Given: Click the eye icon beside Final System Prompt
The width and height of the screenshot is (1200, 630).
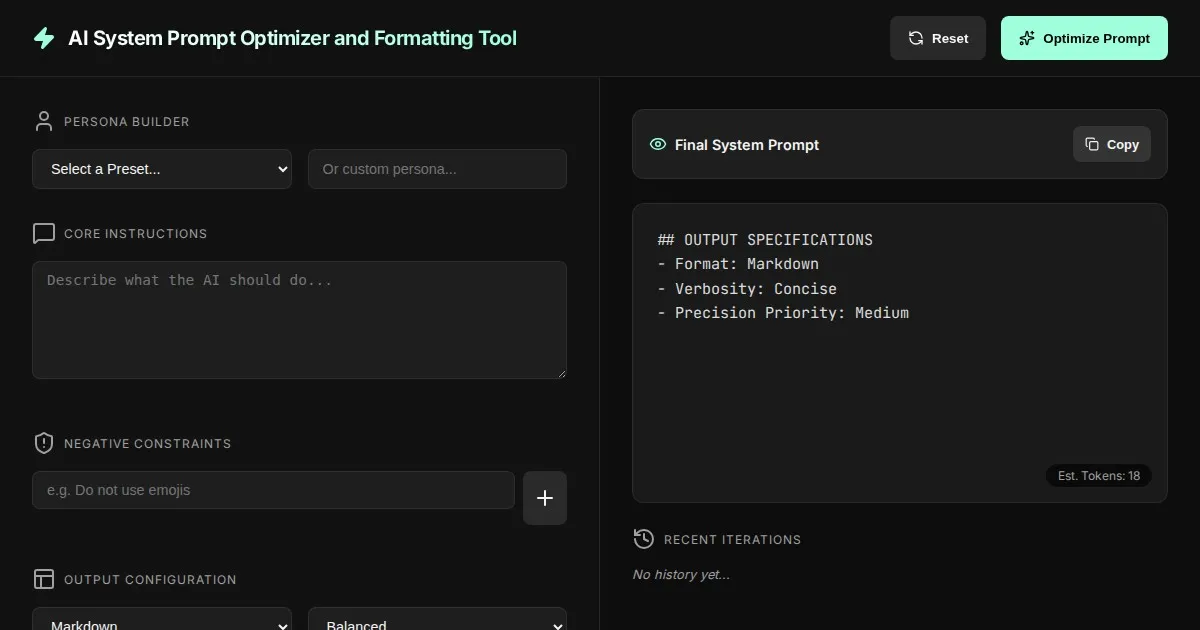Looking at the screenshot, I should [x=658, y=144].
